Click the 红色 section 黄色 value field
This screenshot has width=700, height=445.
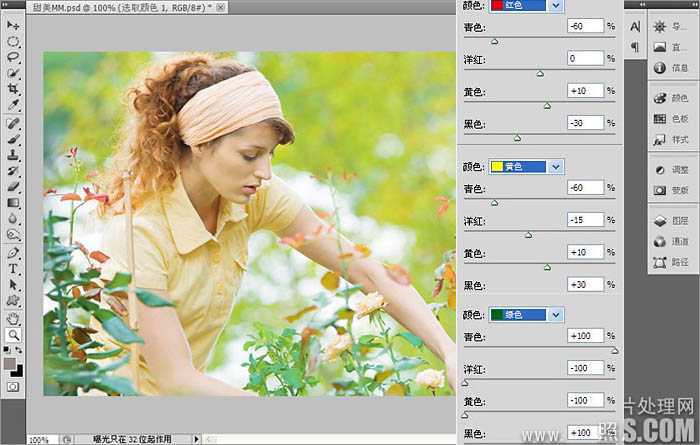click(x=585, y=91)
